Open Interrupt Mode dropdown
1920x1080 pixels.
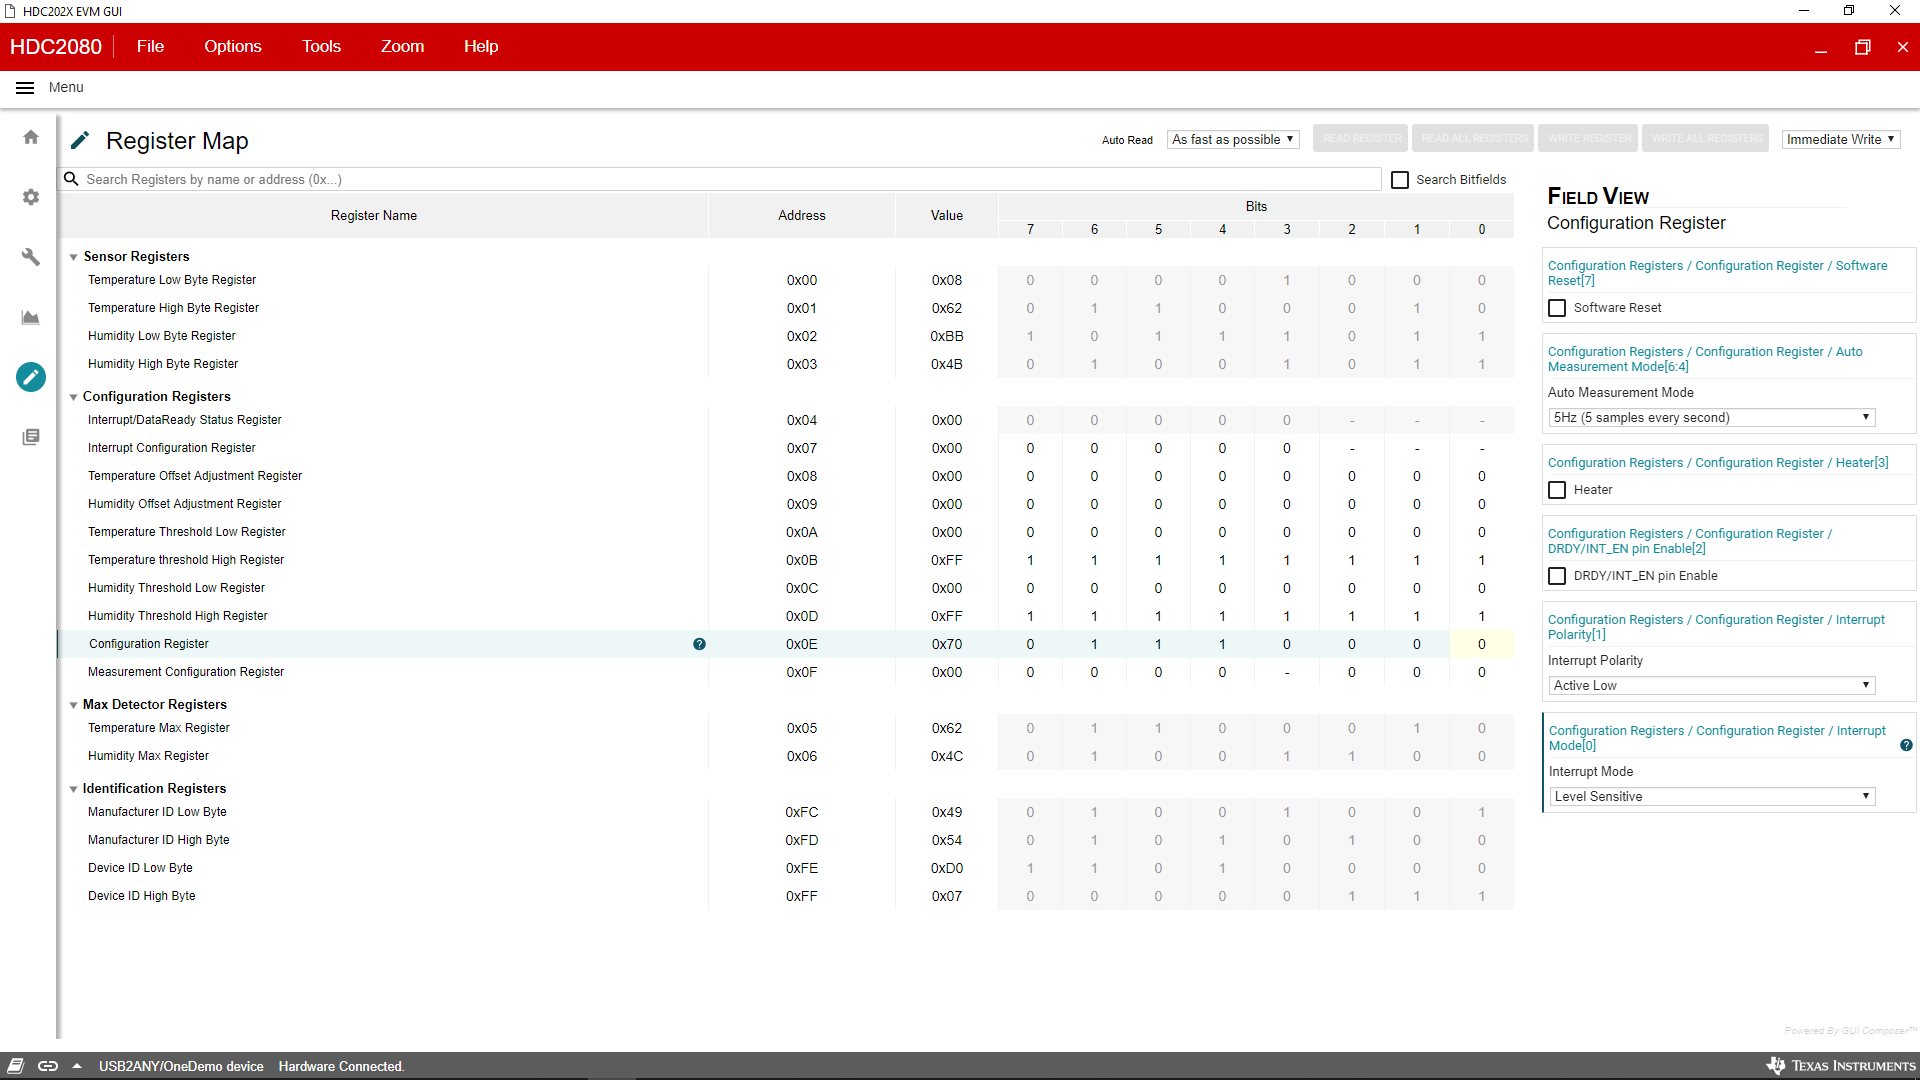click(1711, 797)
